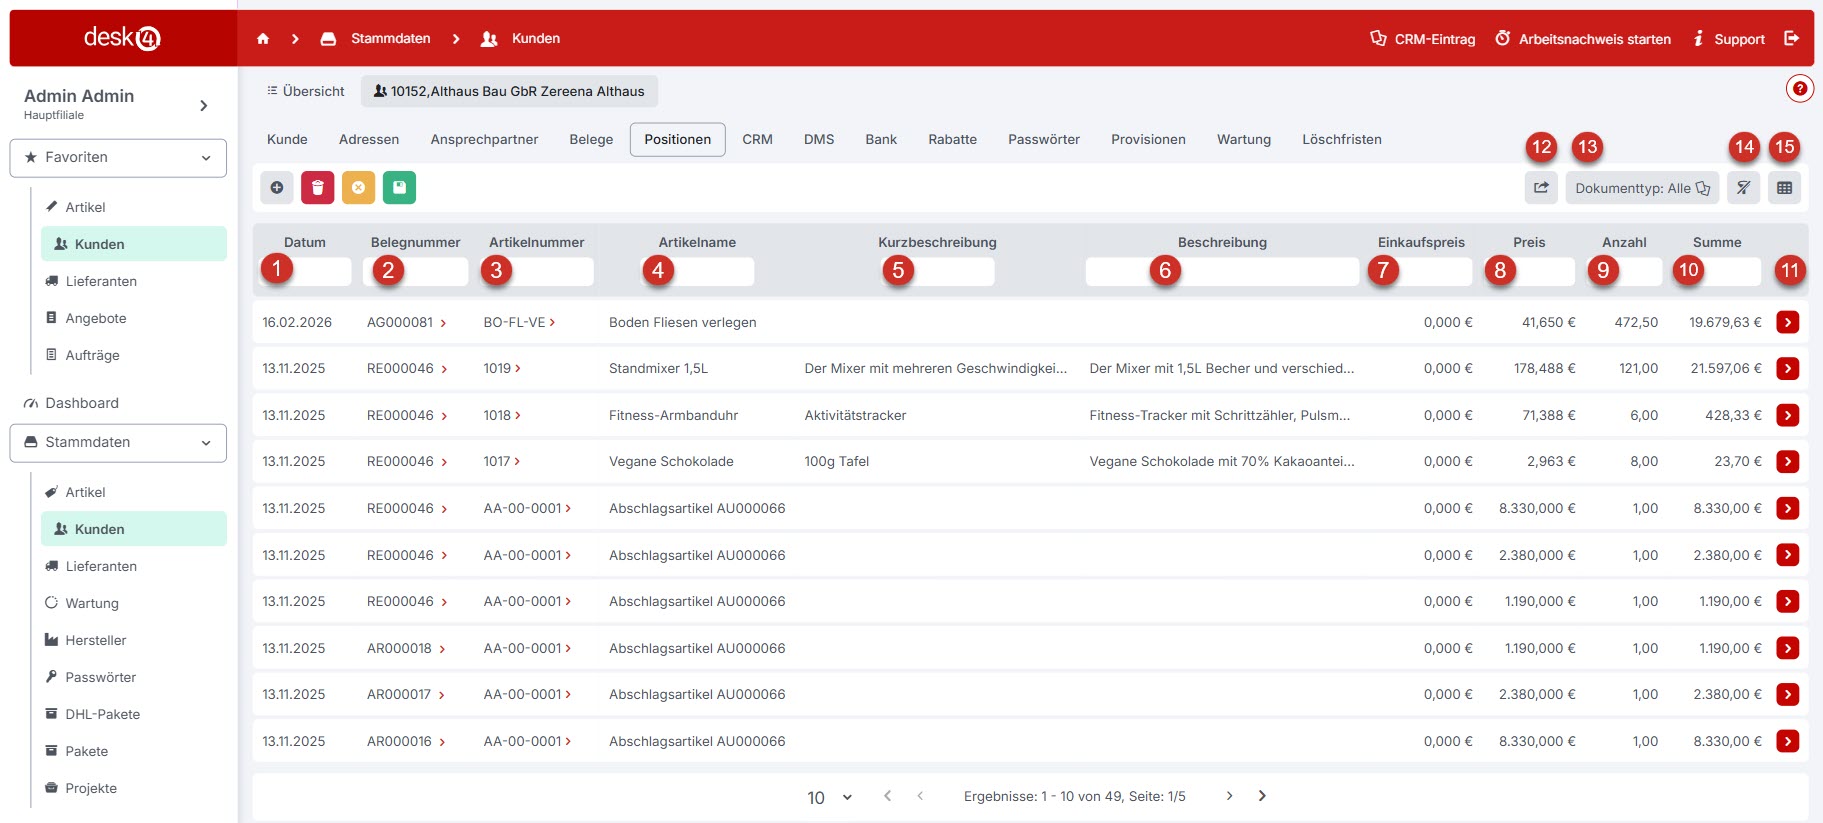Image resolution: width=1823 pixels, height=823 pixels.
Task: Open the Ansprechpartner tab
Action: pos(484,140)
